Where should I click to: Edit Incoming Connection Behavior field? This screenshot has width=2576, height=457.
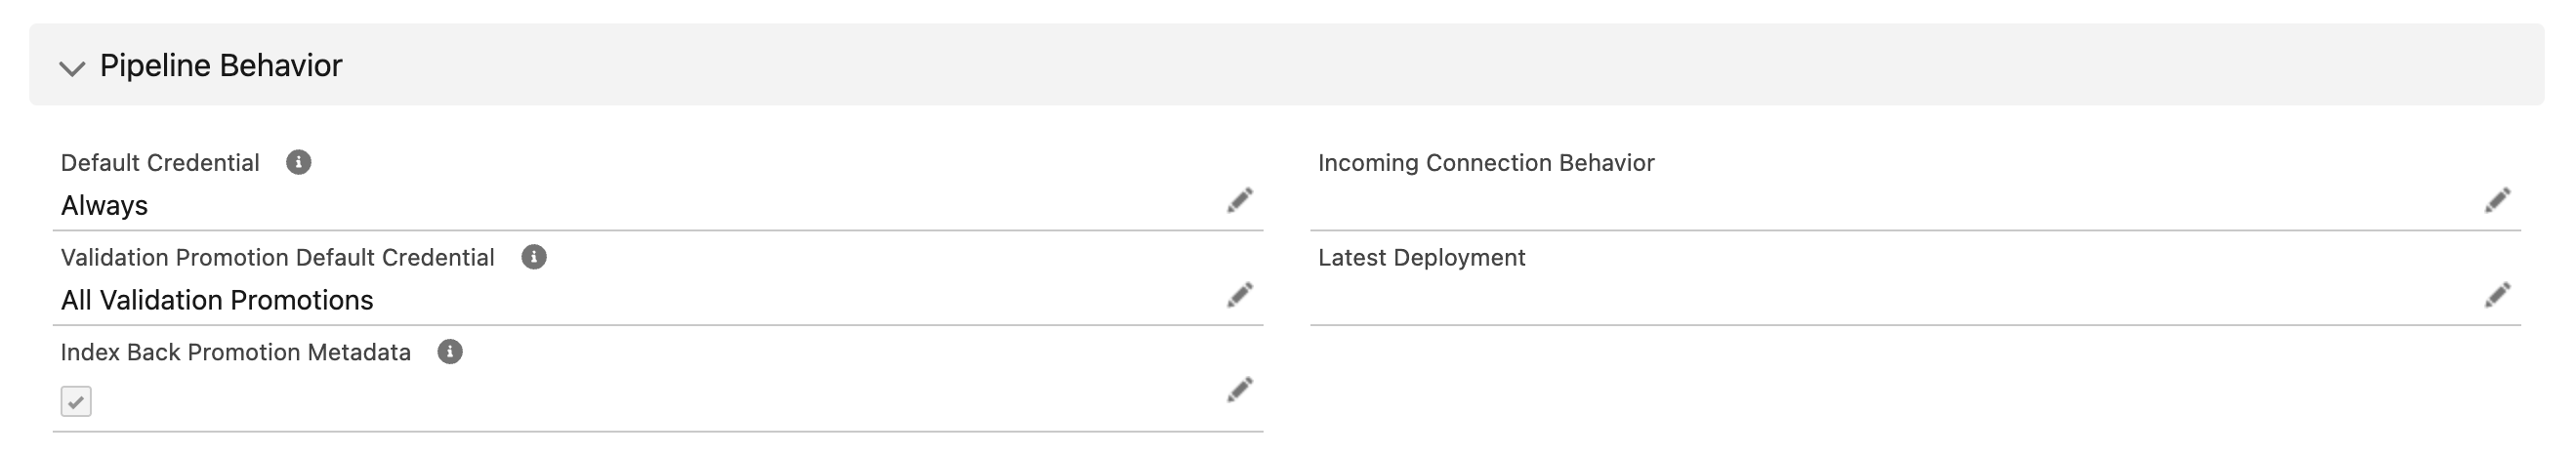pyautogui.click(x=2496, y=200)
